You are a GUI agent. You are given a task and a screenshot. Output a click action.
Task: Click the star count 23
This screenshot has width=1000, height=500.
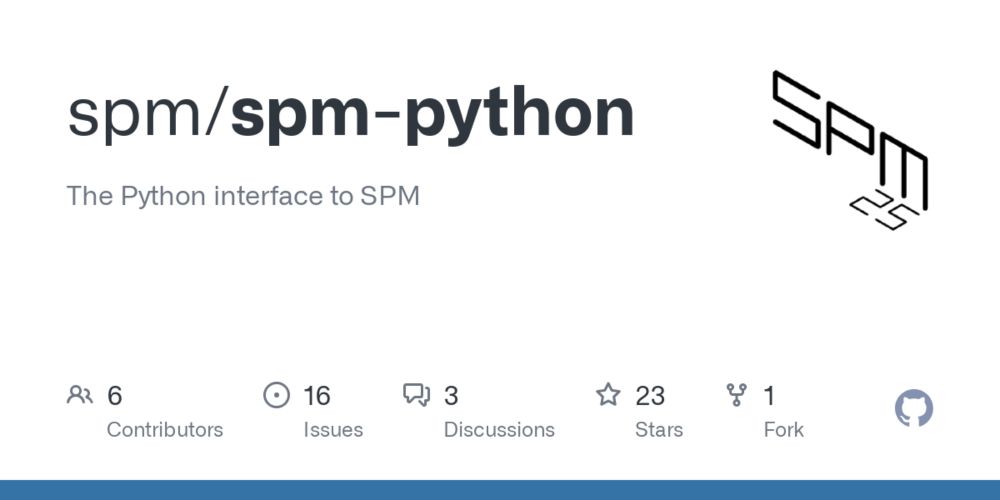coord(650,396)
